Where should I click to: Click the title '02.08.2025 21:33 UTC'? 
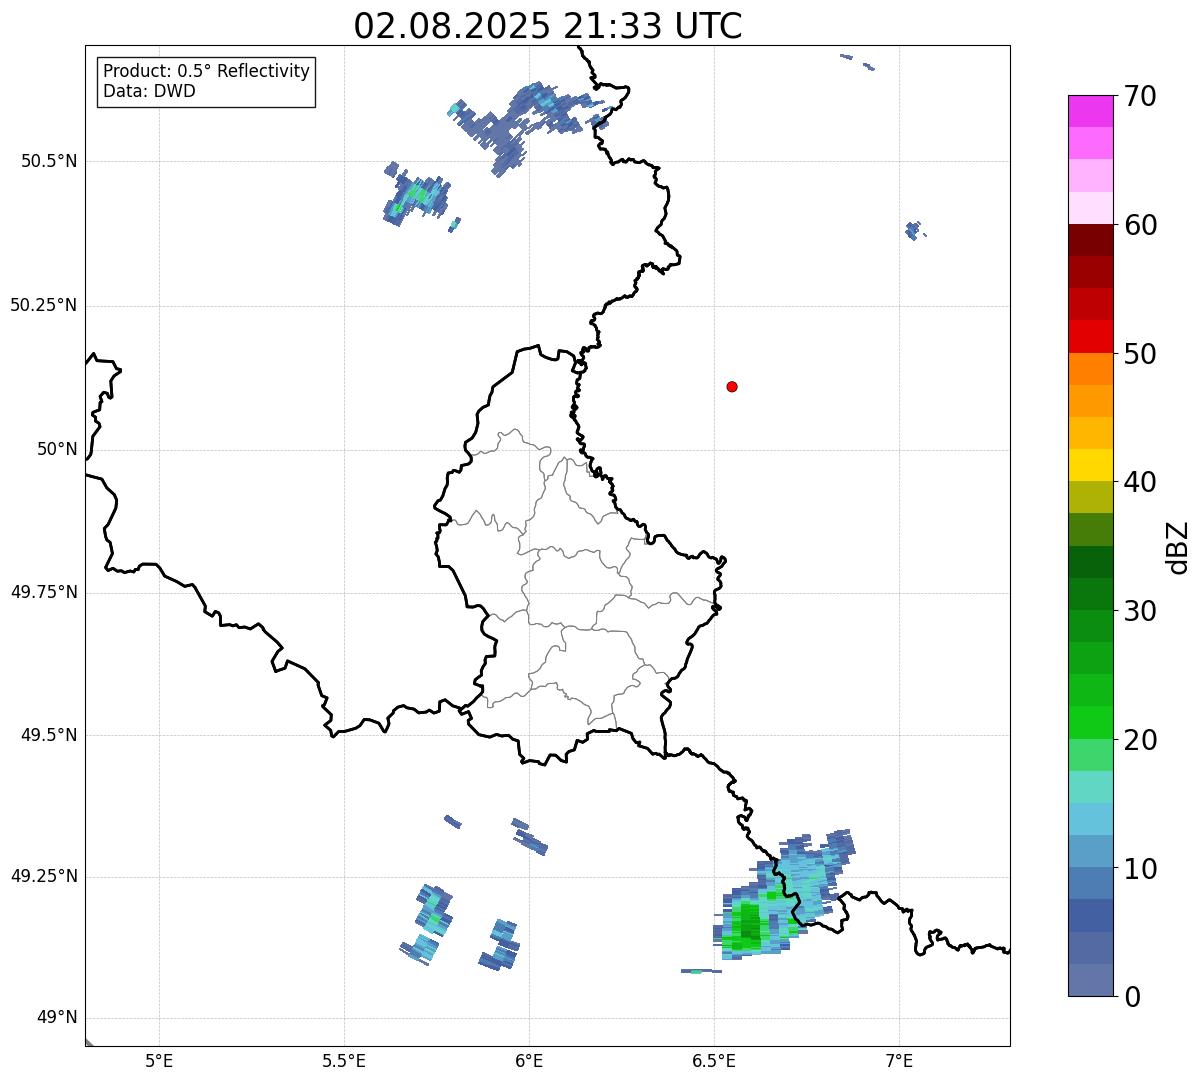click(548, 26)
